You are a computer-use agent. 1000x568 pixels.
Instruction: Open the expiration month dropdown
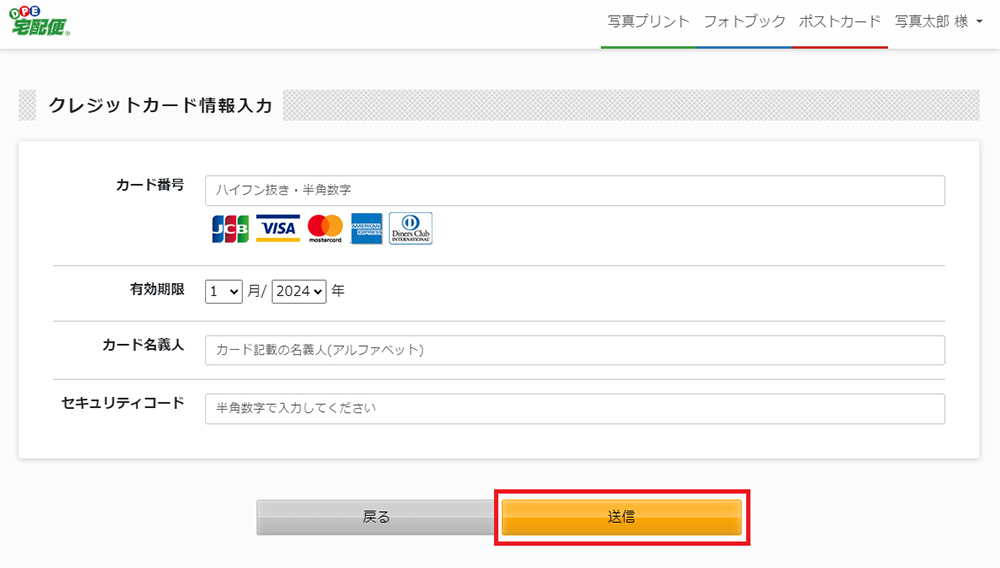(x=223, y=291)
